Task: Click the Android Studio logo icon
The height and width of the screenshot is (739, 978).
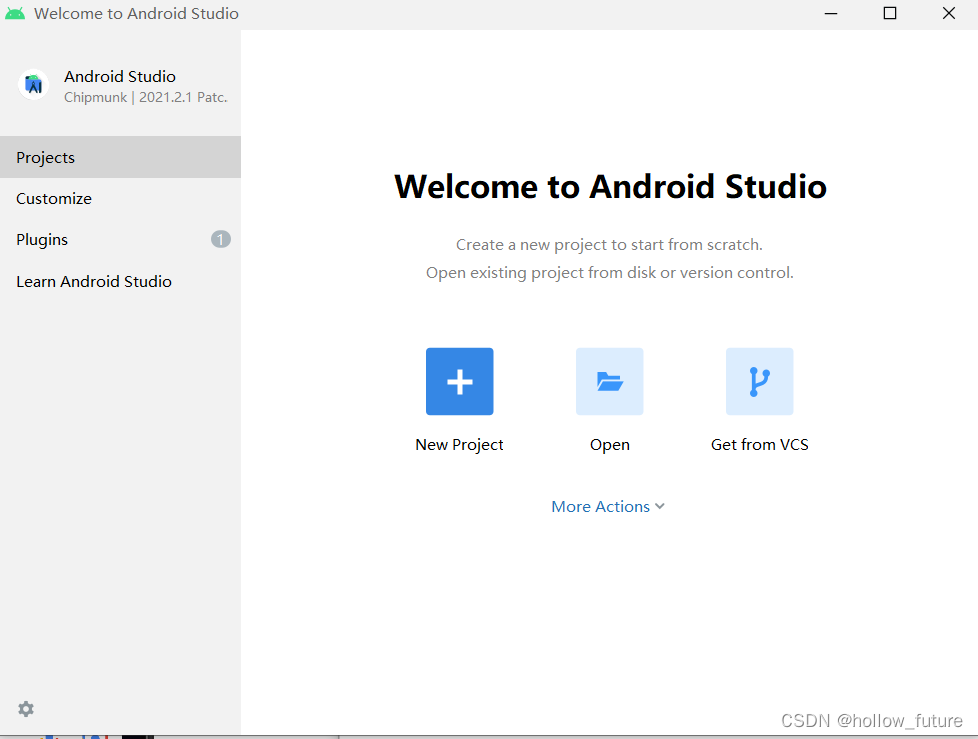Action: [34, 85]
